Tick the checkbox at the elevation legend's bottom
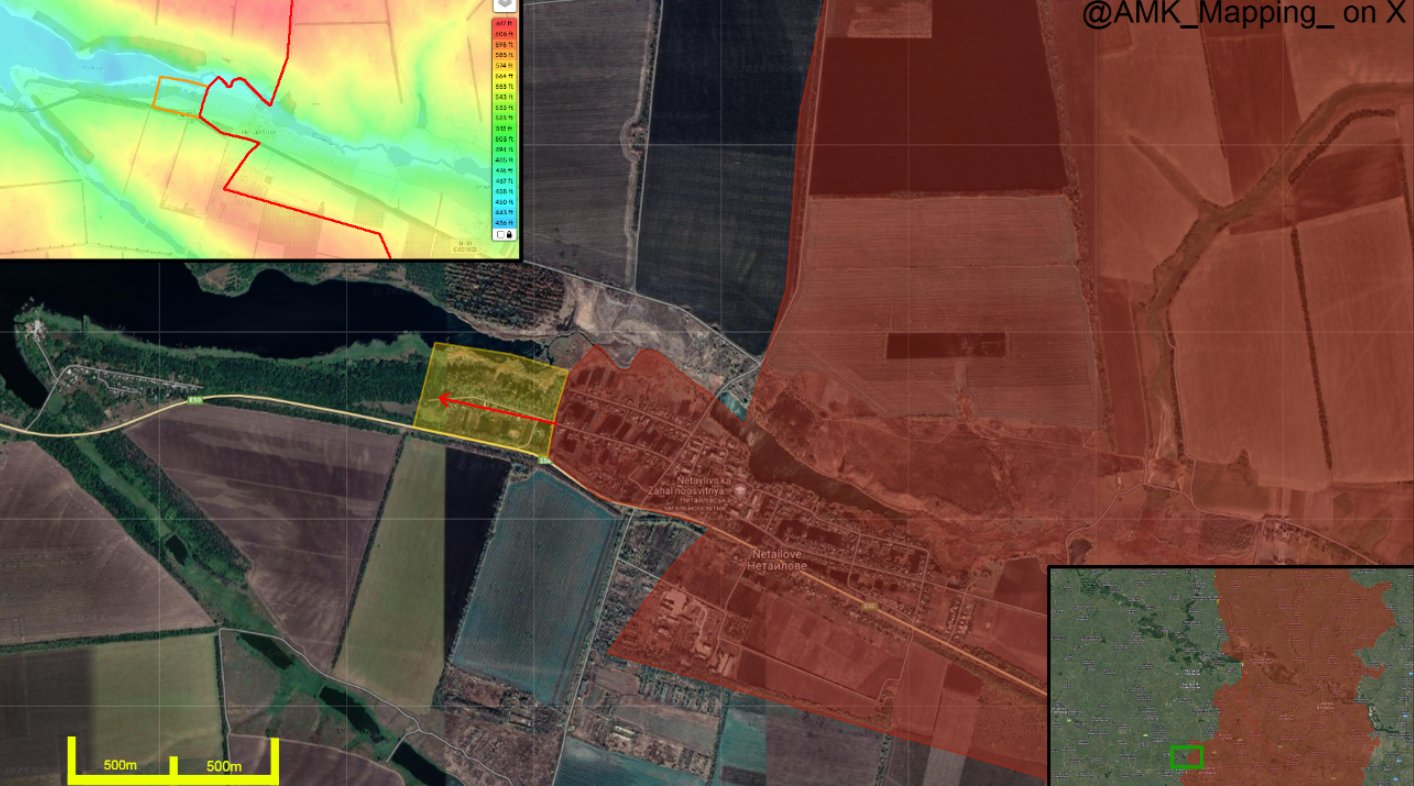The width and height of the screenshot is (1414, 786). [500, 235]
